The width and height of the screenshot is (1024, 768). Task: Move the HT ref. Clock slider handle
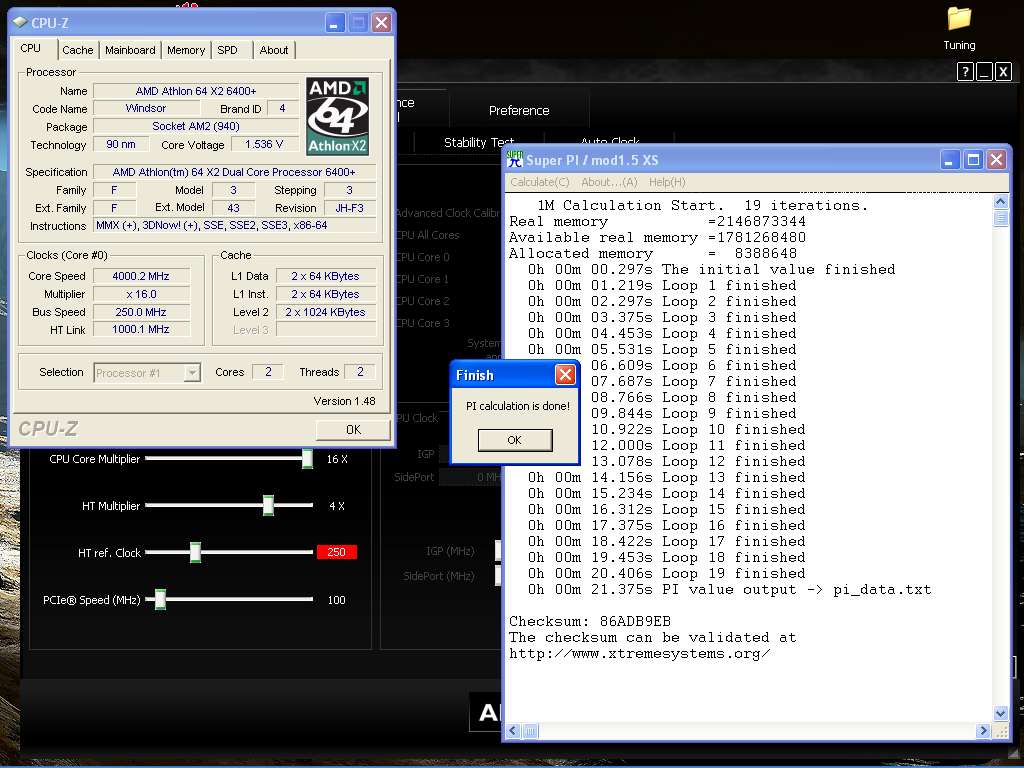click(x=195, y=552)
